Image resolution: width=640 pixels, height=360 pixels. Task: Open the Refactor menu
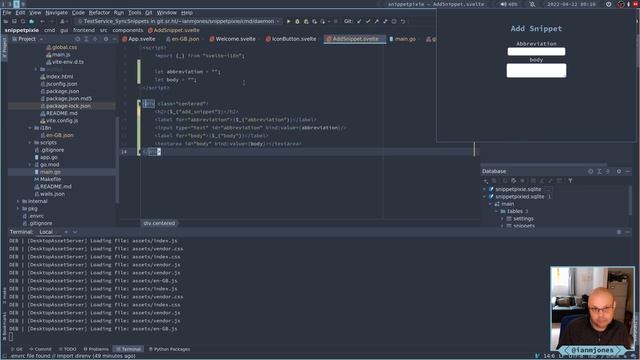(x=100, y=13)
